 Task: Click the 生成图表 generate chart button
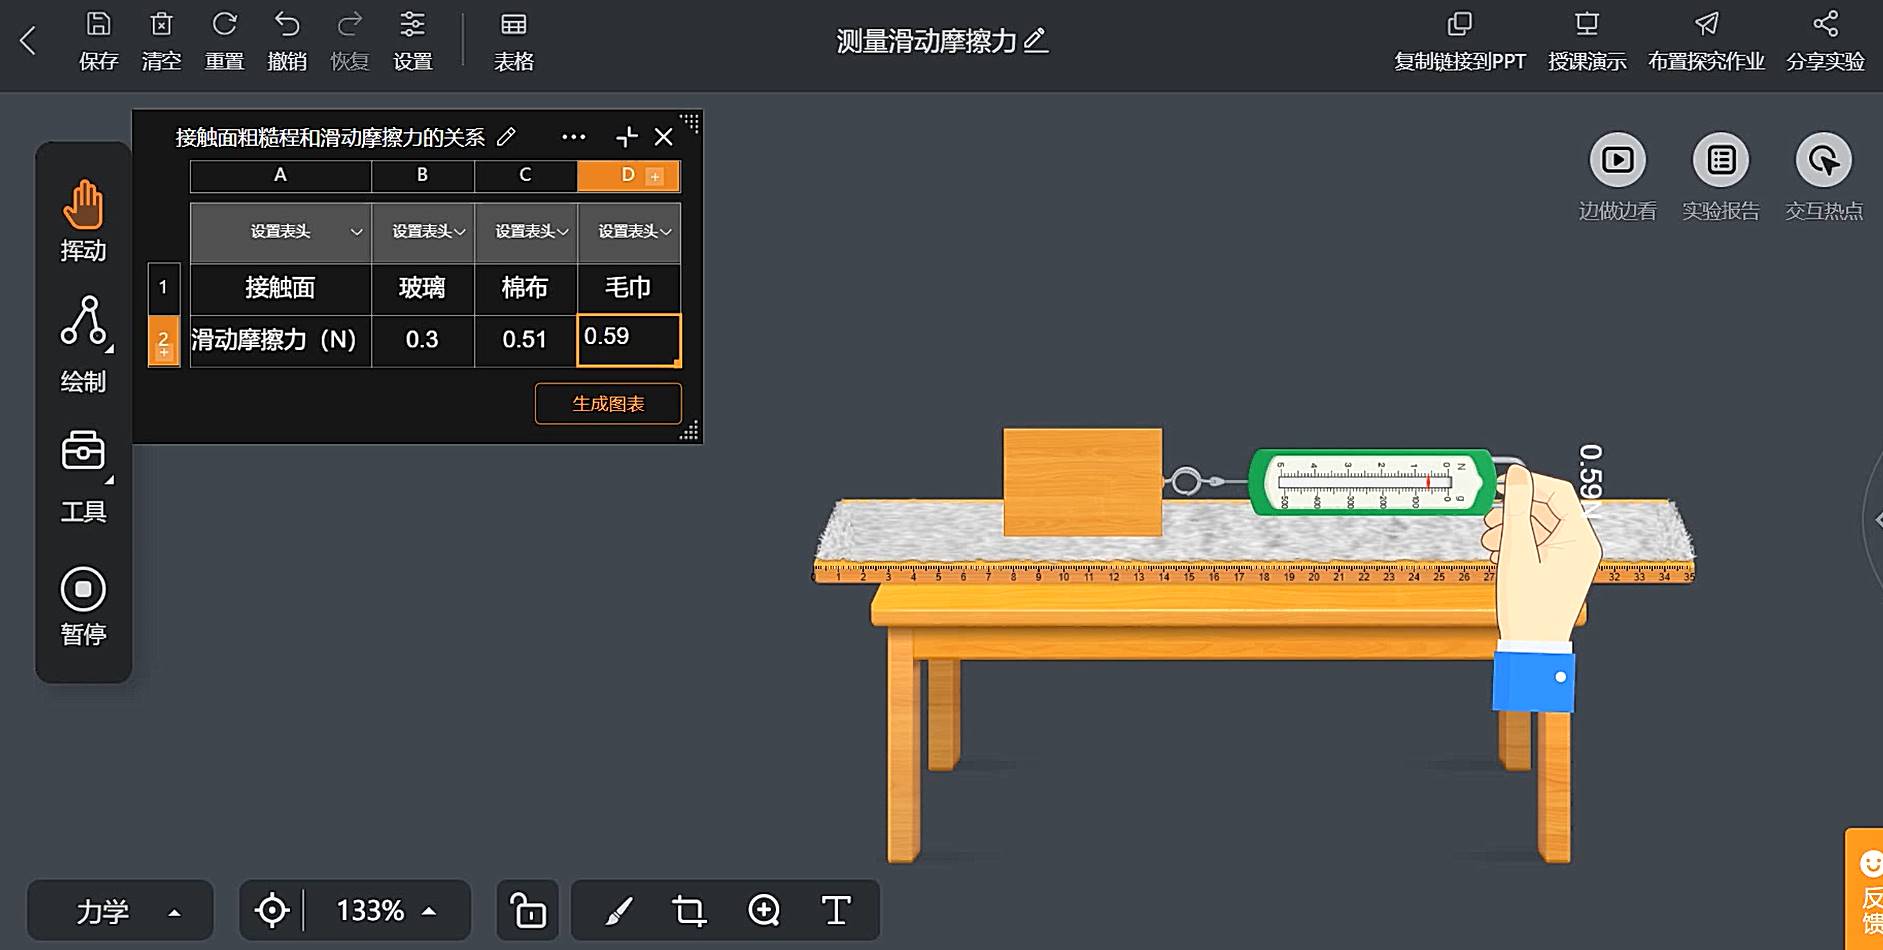pyautogui.click(x=608, y=404)
